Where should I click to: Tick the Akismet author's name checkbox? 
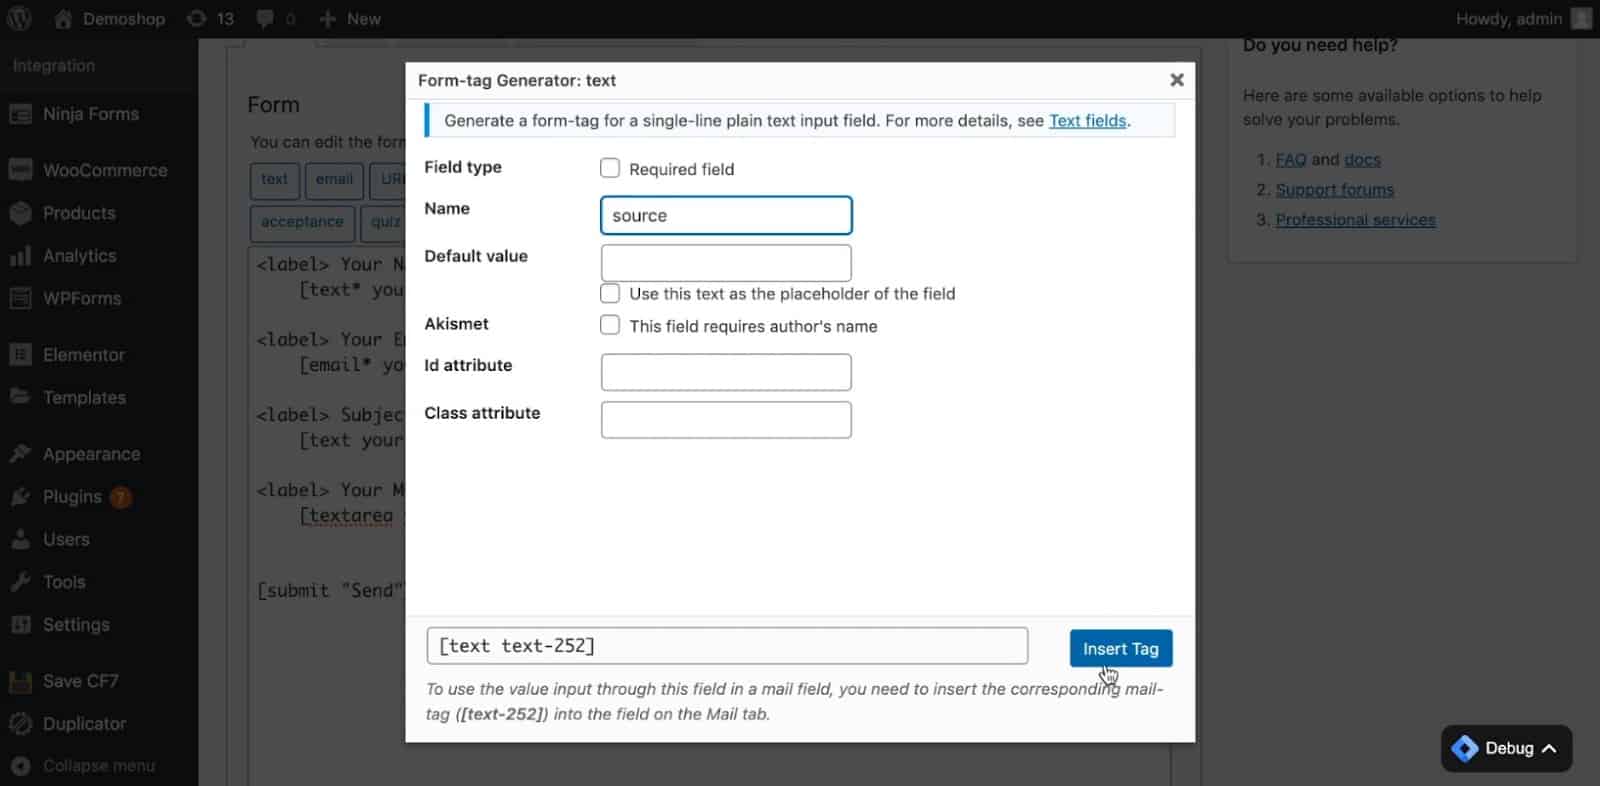pyautogui.click(x=610, y=325)
